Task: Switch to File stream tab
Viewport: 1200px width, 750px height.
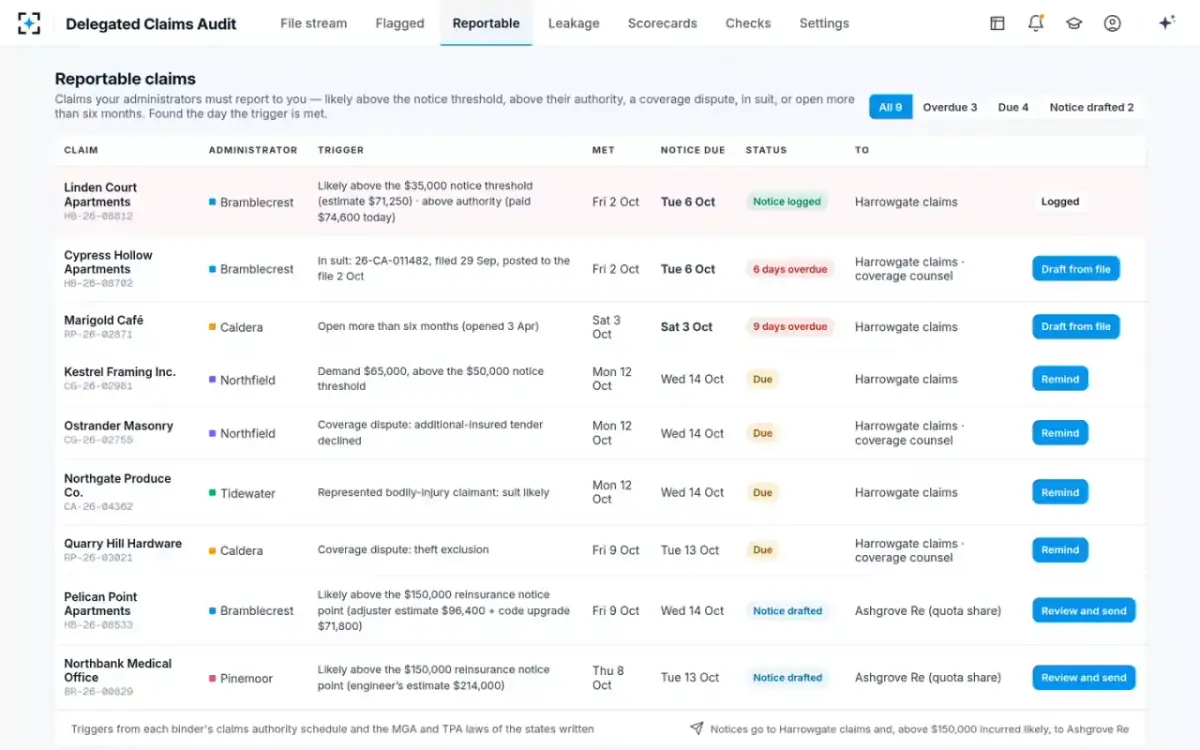Action: tap(314, 23)
